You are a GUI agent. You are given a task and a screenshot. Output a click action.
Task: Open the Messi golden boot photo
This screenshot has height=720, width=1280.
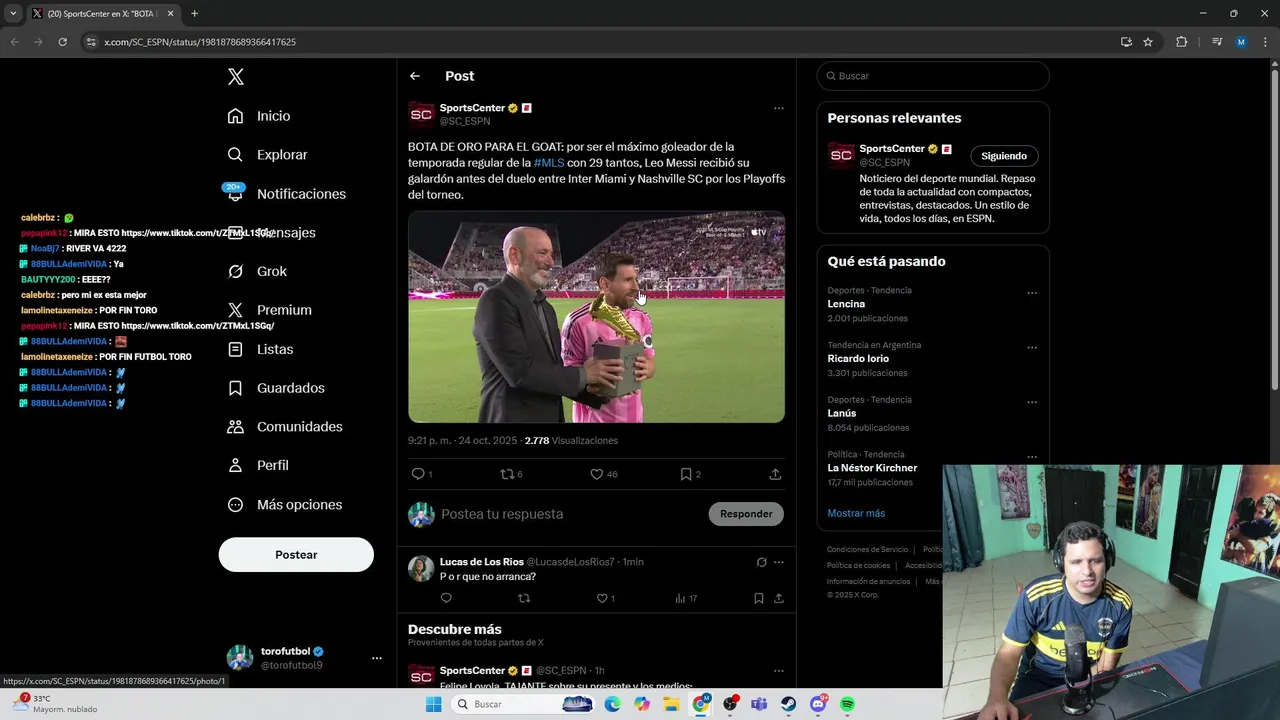596,317
